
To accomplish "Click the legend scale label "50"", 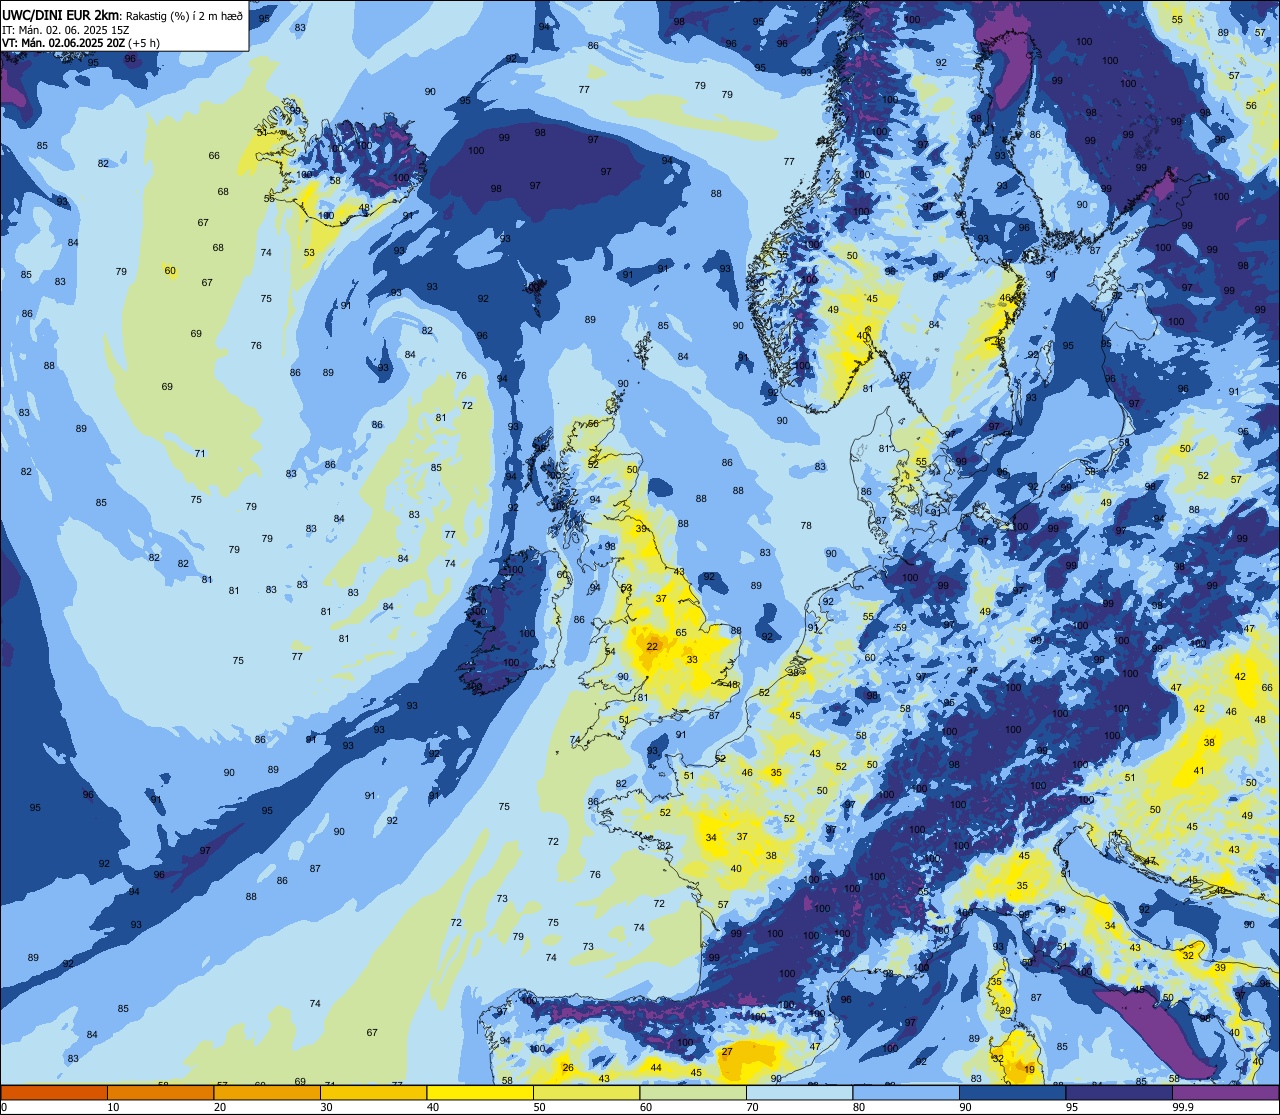I will click(x=539, y=1107).
